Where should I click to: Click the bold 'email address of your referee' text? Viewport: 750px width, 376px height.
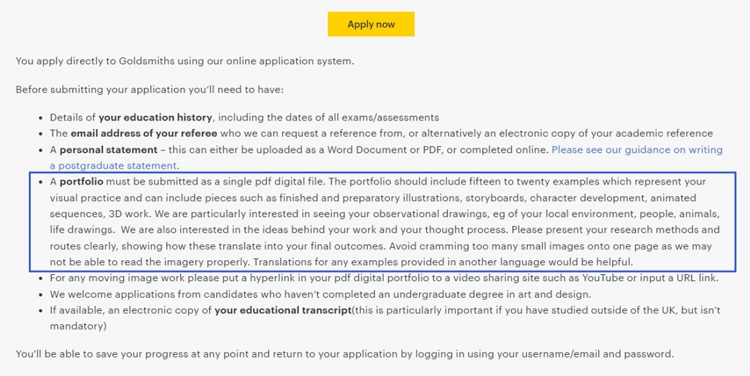(144, 133)
